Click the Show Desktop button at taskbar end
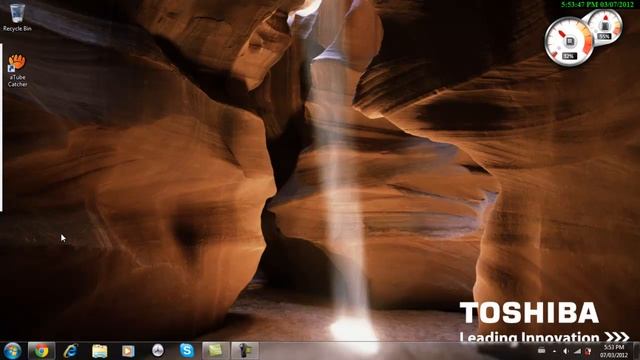The width and height of the screenshot is (640, 360). point(636,351)
